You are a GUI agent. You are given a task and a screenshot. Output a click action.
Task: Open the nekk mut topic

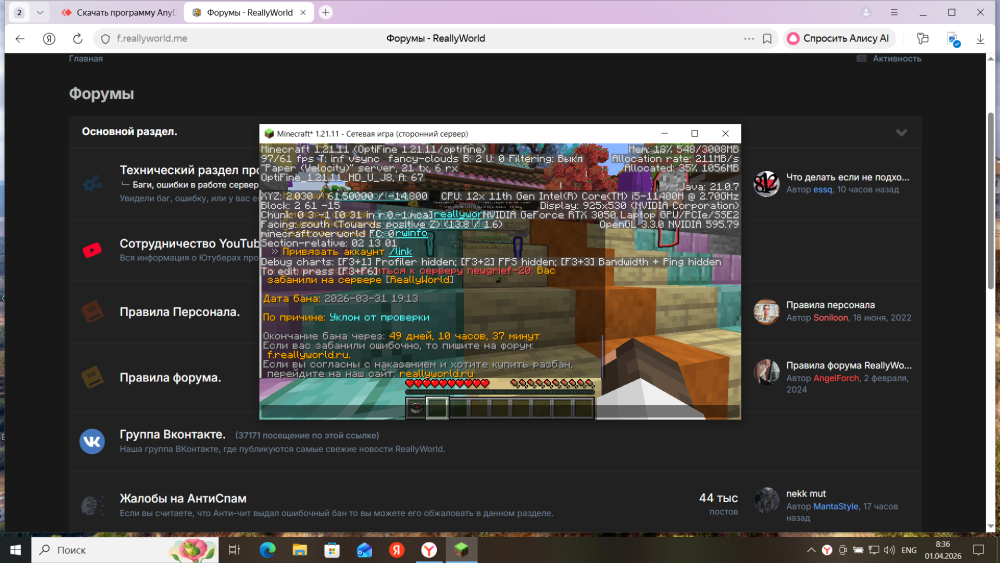click(x=805, y=494)
